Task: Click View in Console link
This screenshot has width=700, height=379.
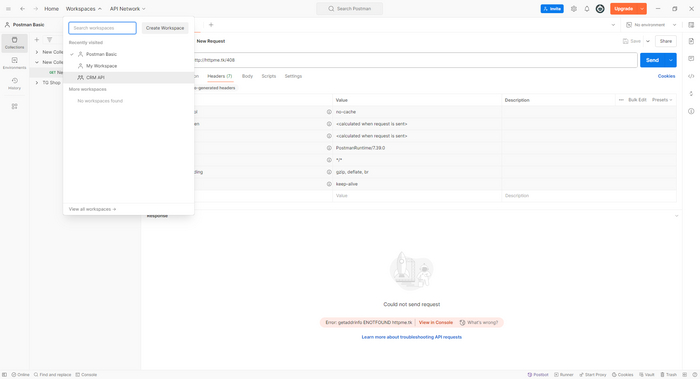Action: point(436,322)
